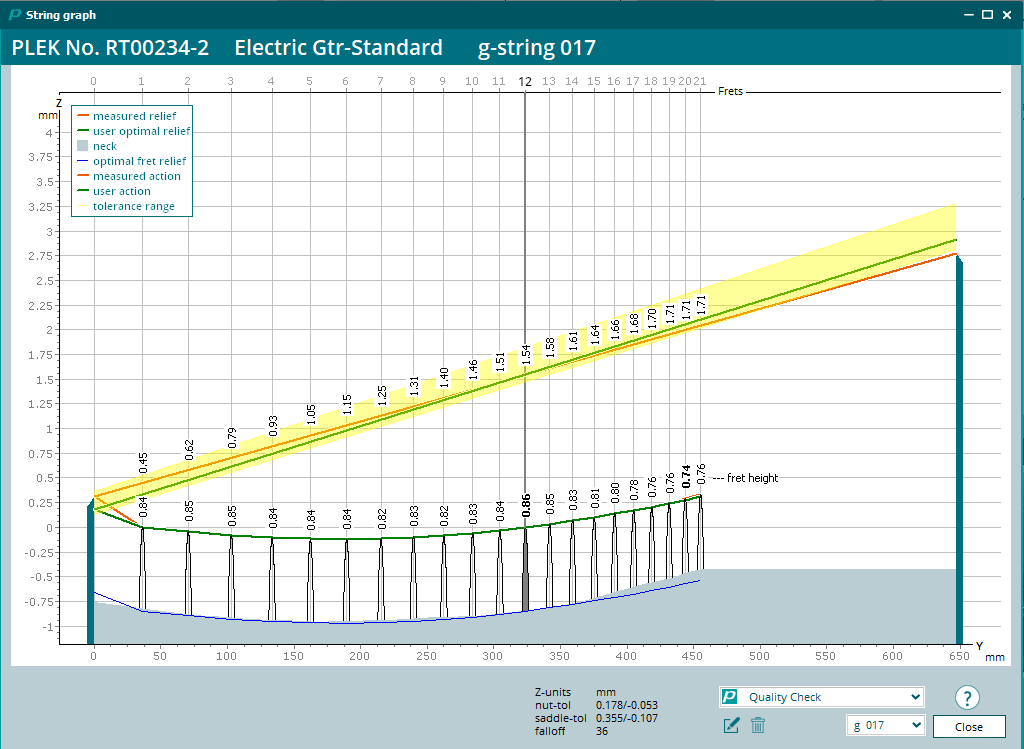Click the trash delete icon
This screenshot has width=1024, height=749.
(x=758, y=725)
